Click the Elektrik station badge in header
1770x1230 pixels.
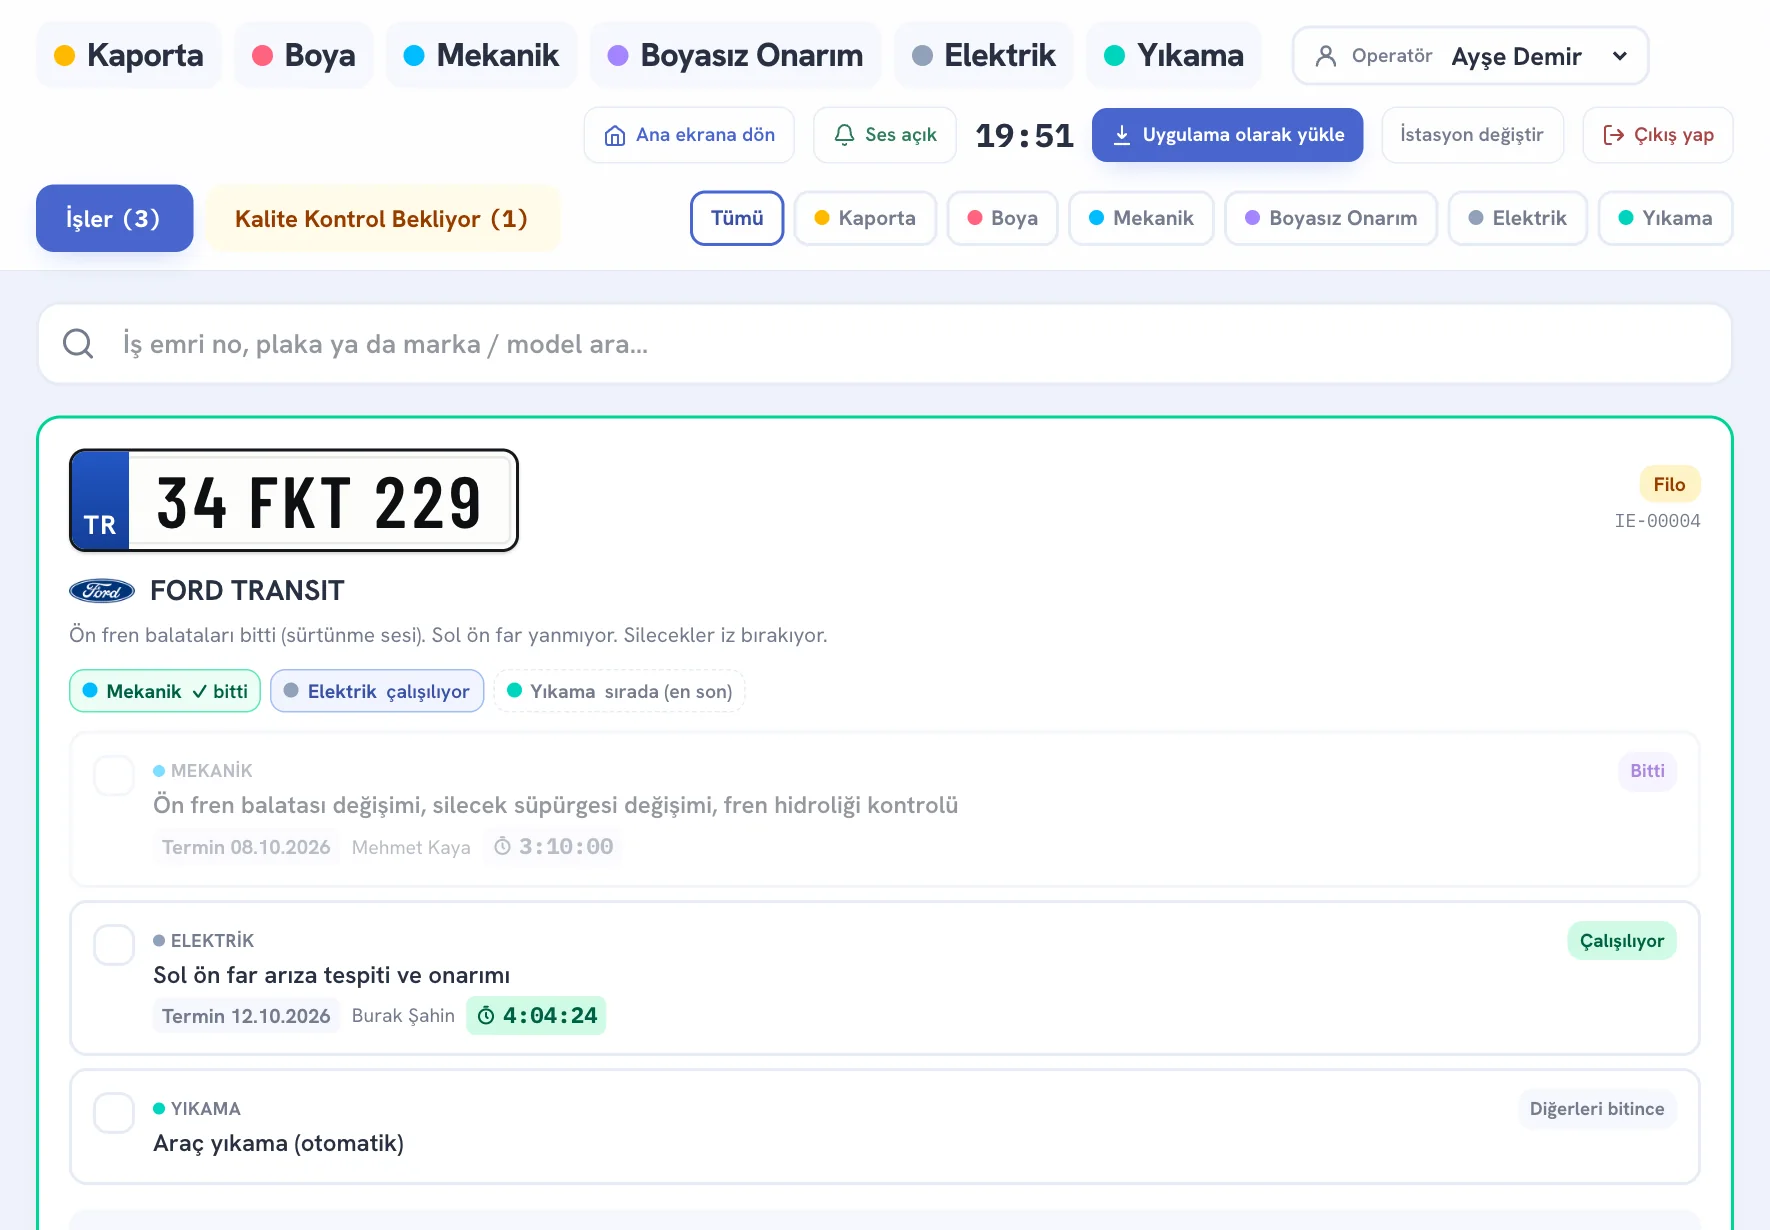(984, 55)
